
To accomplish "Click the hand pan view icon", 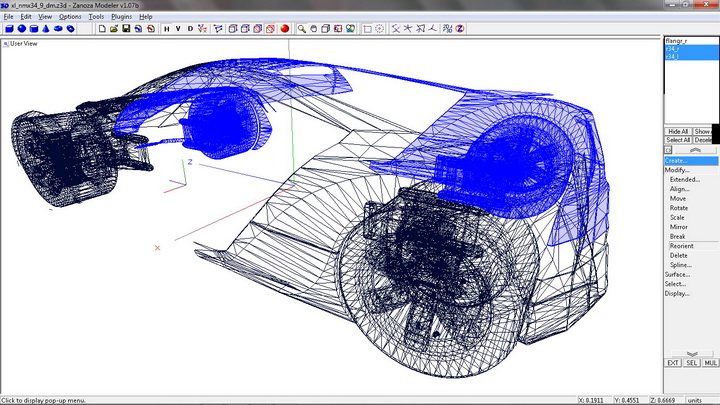I will [x=314, y=29].
